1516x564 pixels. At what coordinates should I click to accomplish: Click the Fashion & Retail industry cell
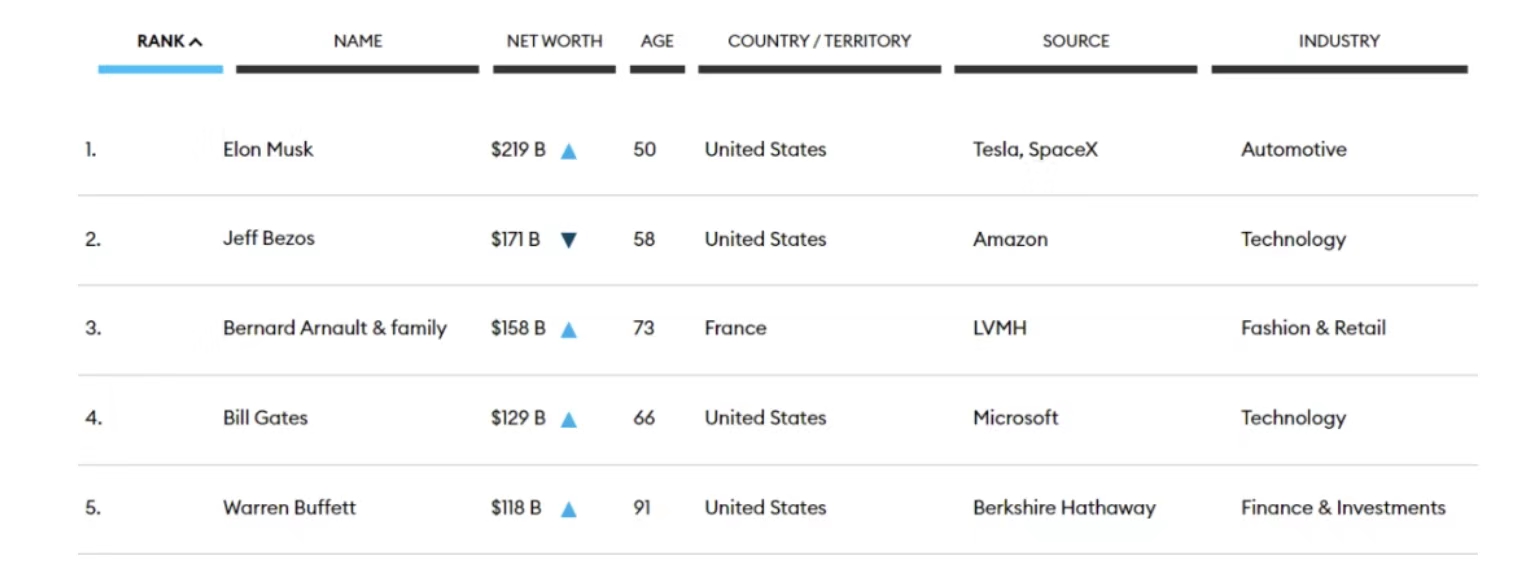coord(1313,328)
